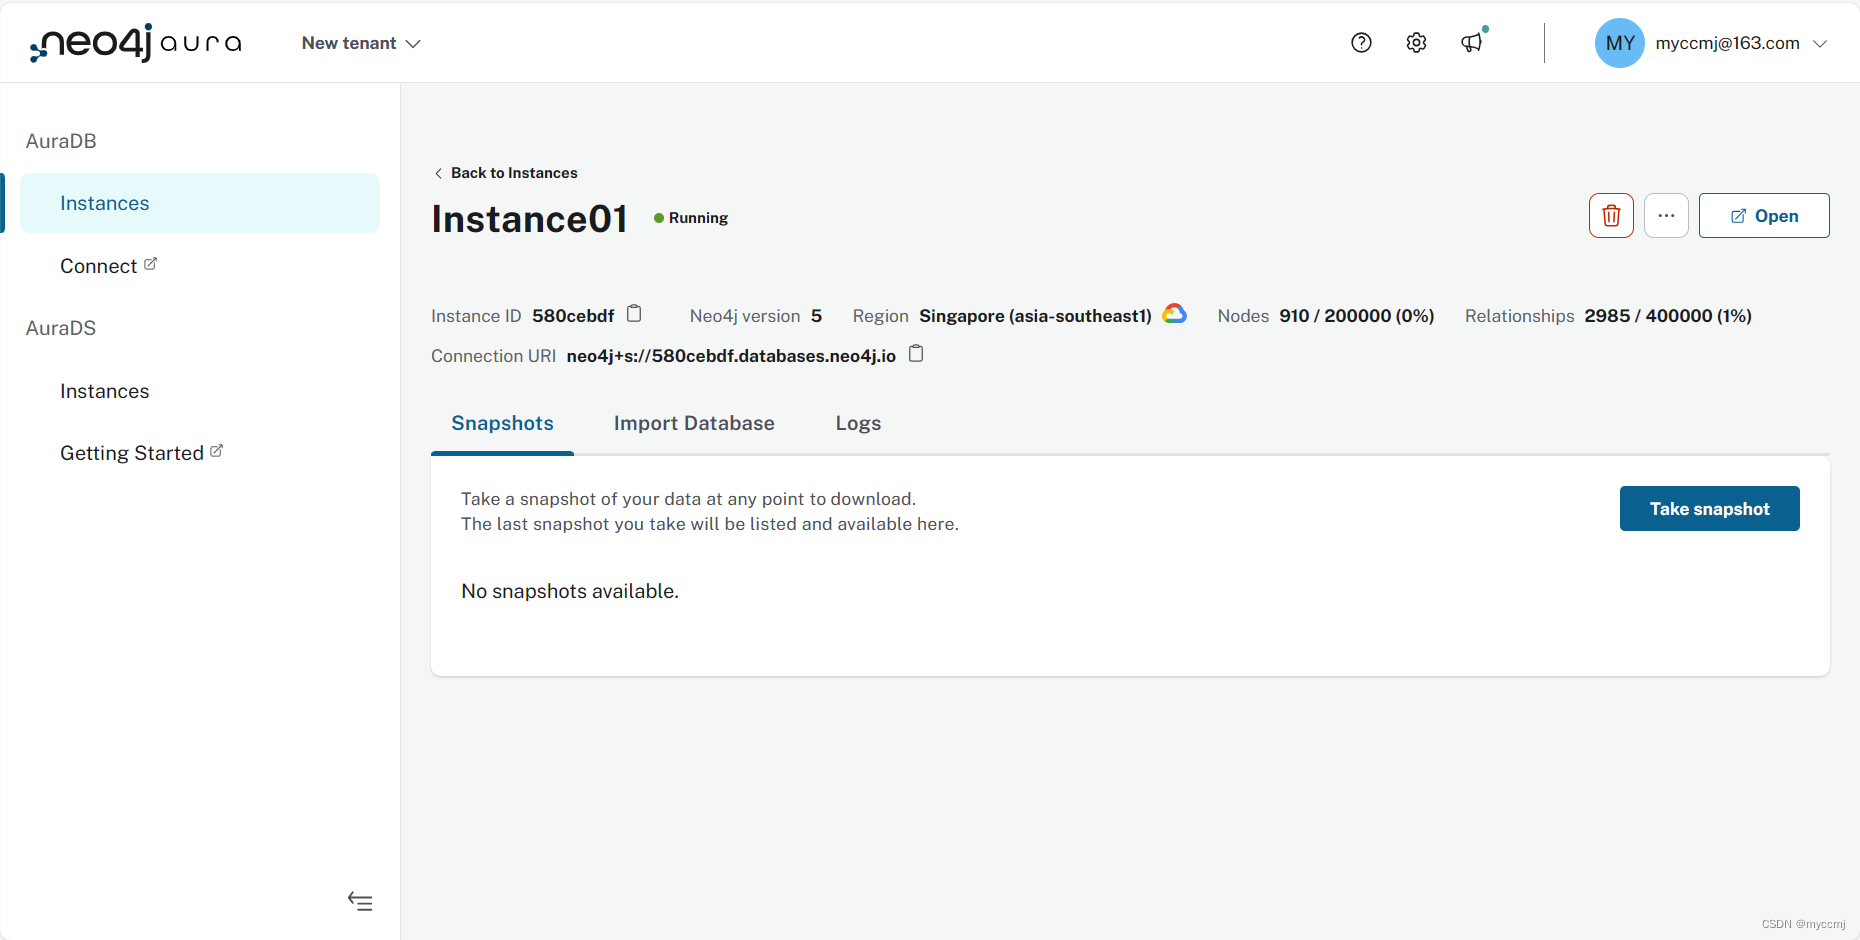Screen dimensions: 1860x940
Task: Click the No snapshots available message
Action: point(570,591)
